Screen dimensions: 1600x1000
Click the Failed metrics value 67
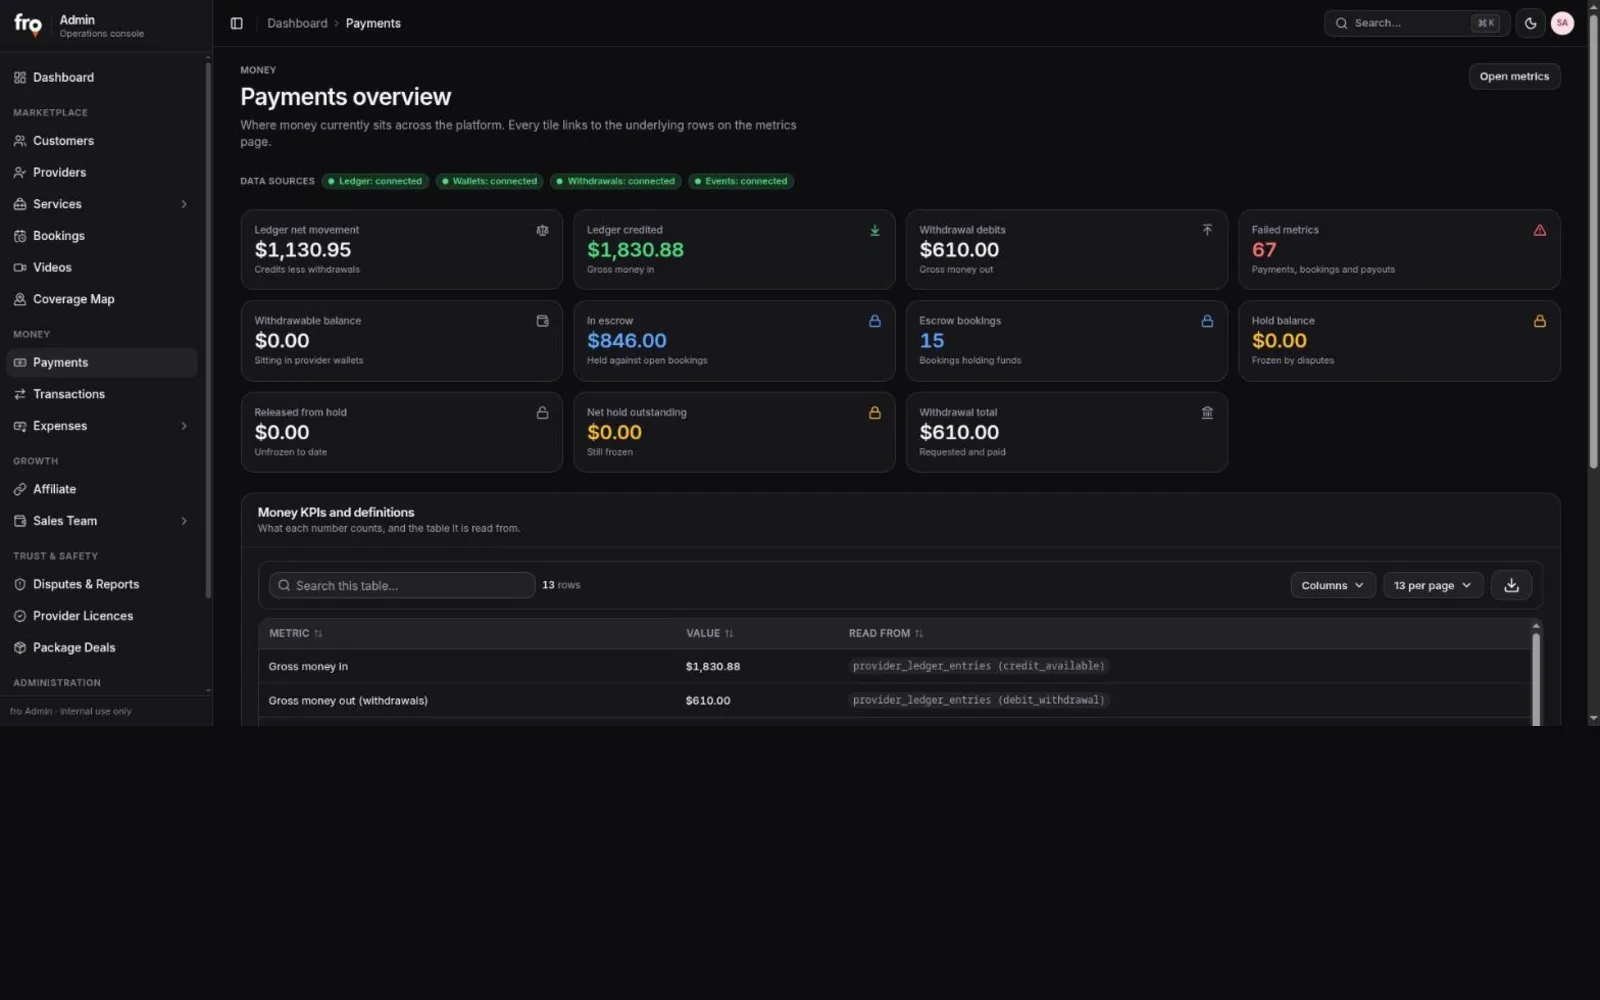click(x=1264, y=250)
